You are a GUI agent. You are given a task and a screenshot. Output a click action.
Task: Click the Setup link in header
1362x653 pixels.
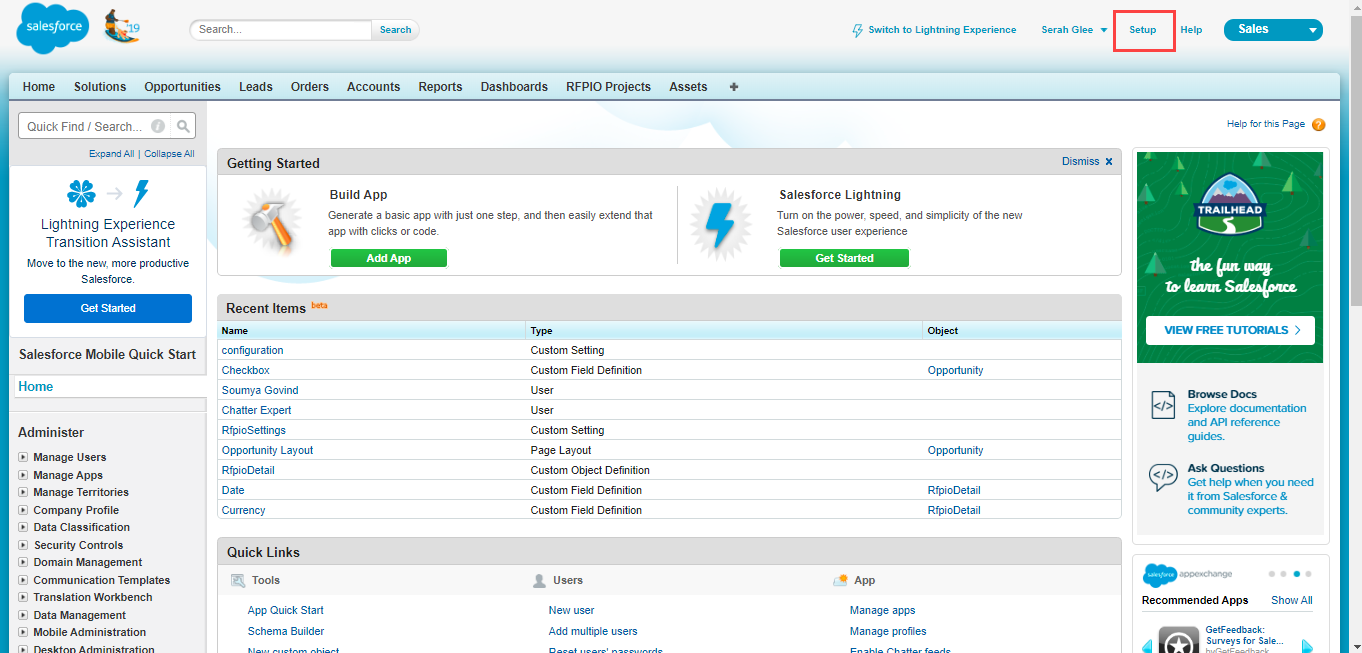pyautogui.click(x=1143, y=30)
